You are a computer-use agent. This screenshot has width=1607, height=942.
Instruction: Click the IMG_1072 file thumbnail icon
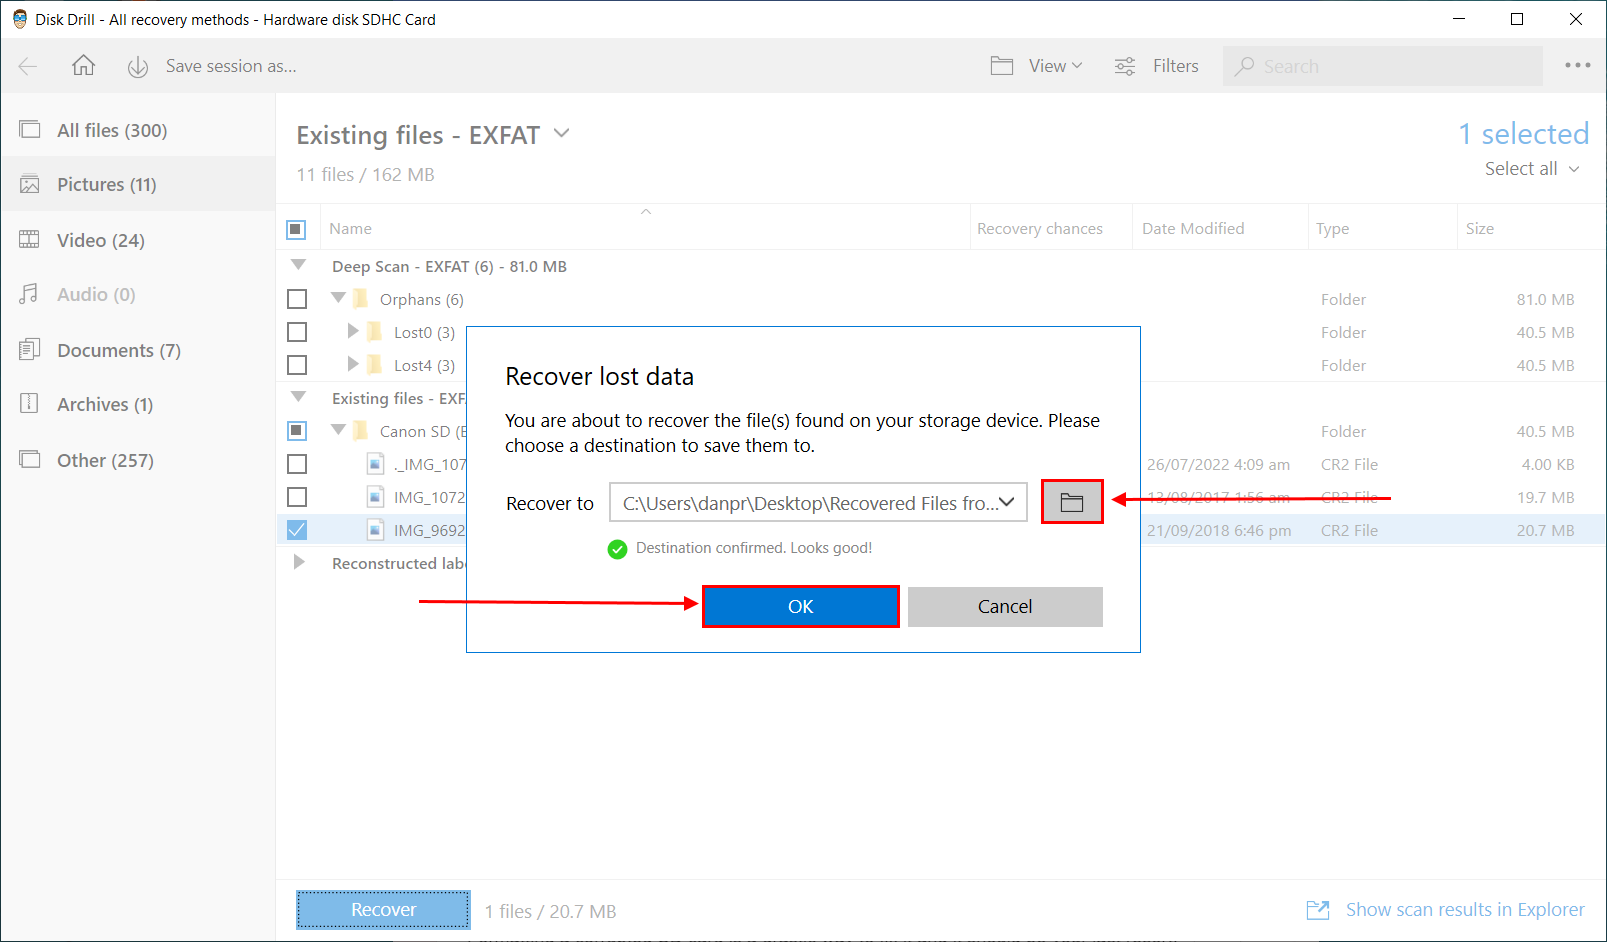(376, 497)
